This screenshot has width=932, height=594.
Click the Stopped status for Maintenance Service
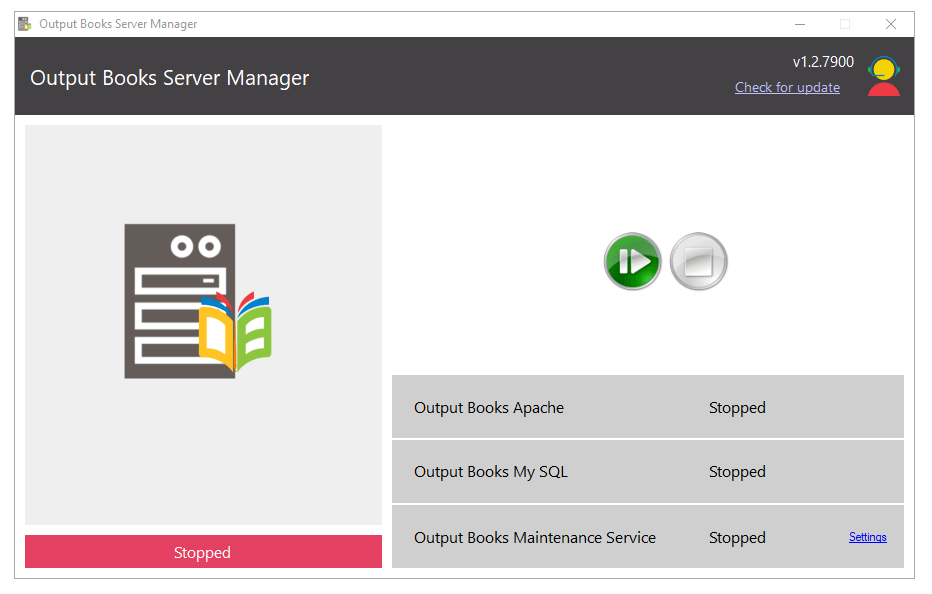[737, 538]
